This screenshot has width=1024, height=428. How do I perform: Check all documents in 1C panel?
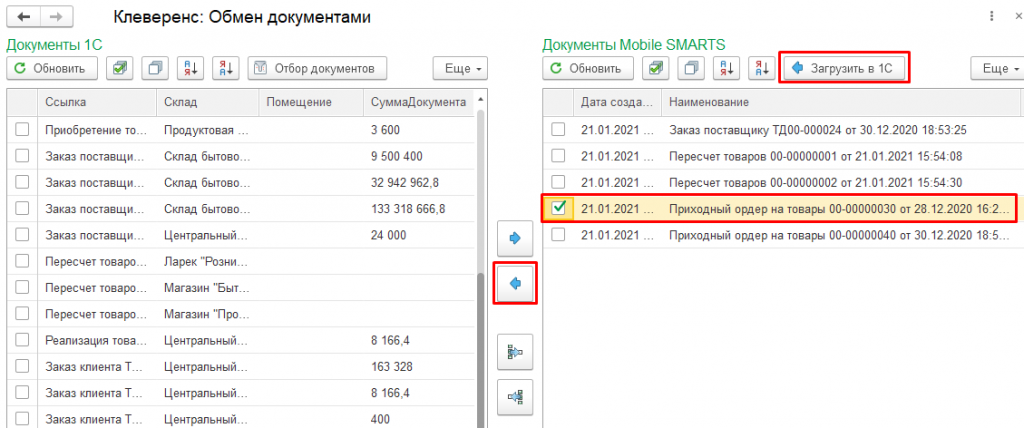(x=120, y=68)
